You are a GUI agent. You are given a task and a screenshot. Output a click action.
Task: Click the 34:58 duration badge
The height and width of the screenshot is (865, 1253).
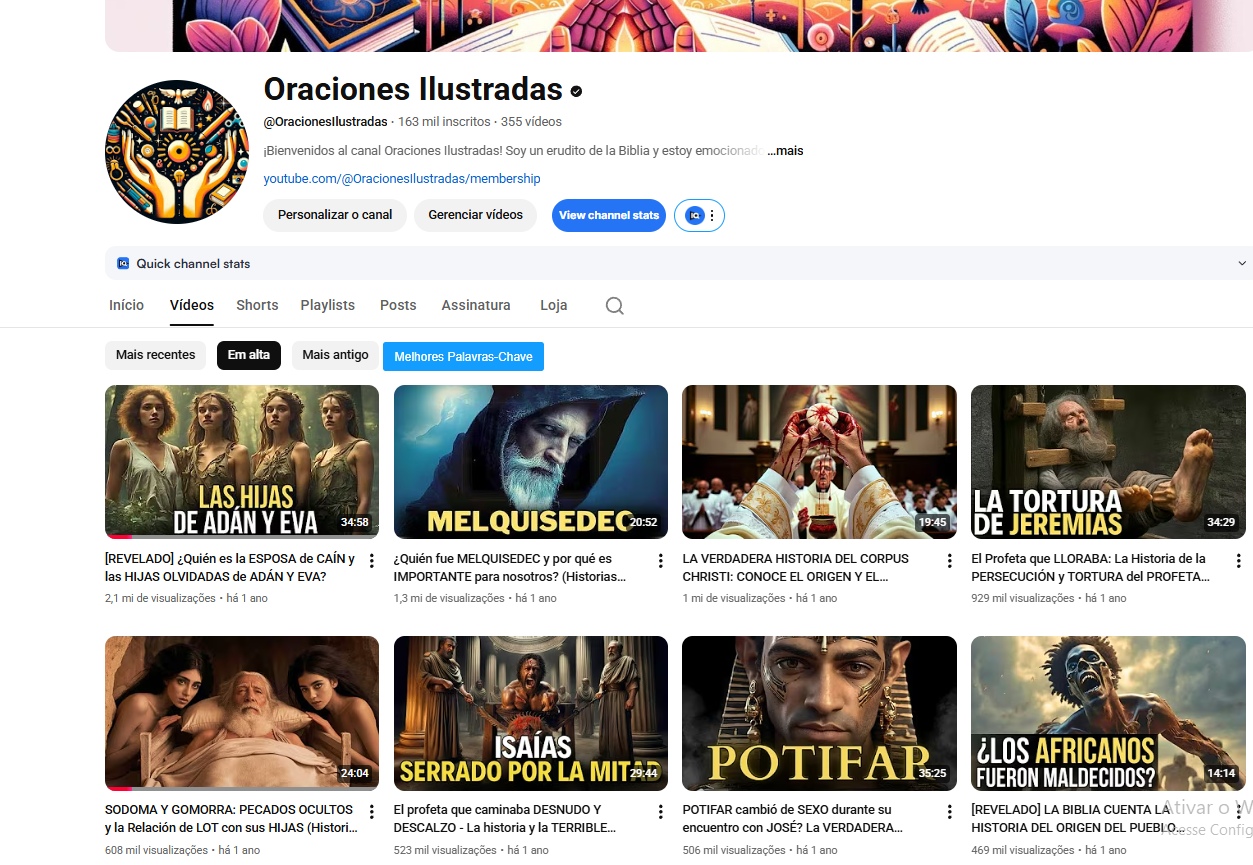(354, 522)
